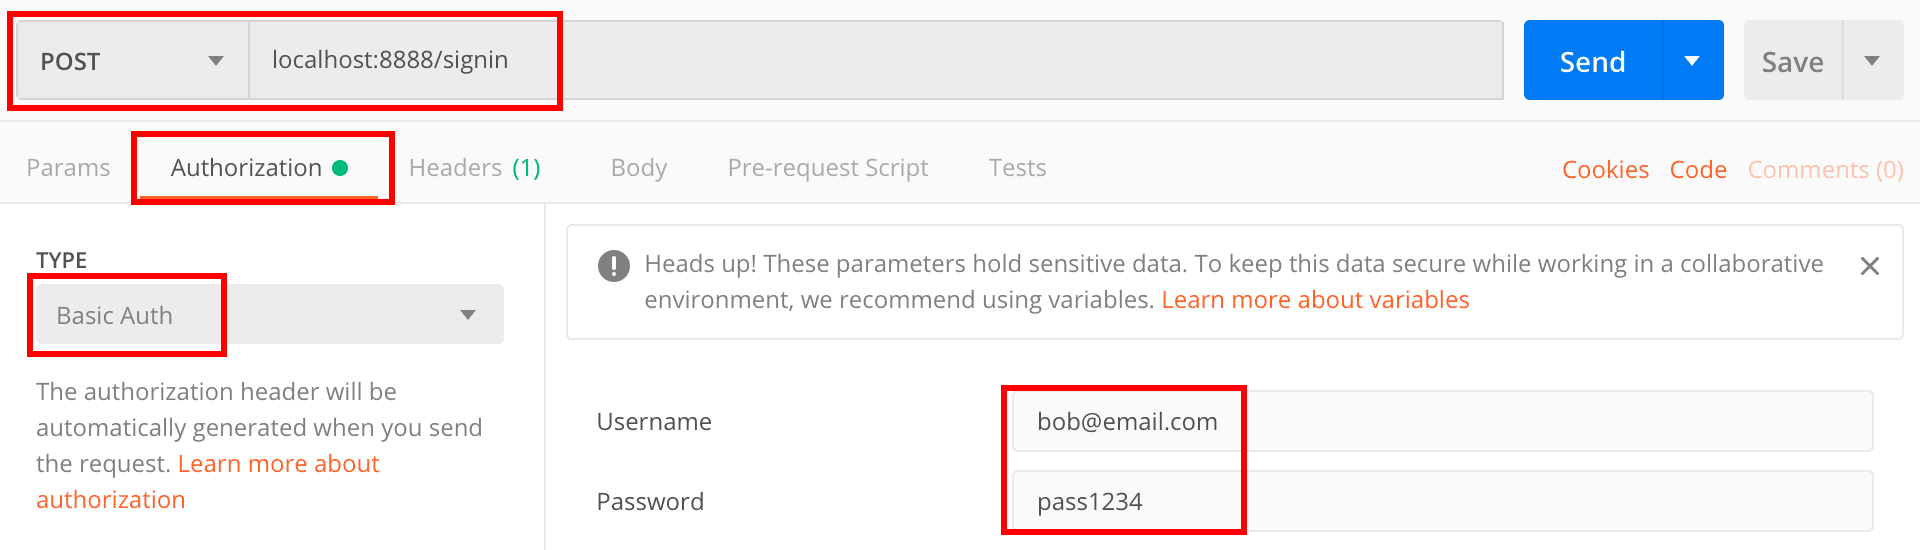
Task: Open Comments (0) link
Action: point(1825,170)
